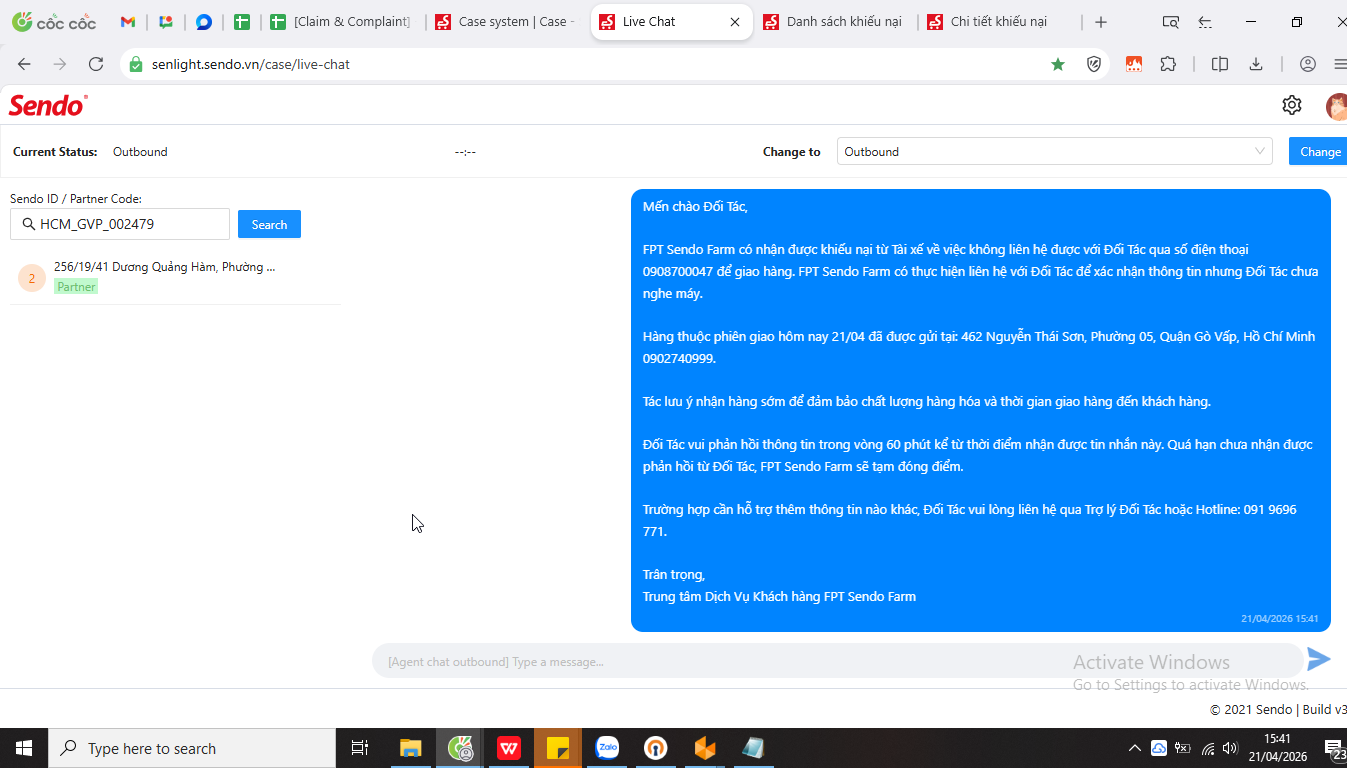Open File Explorer from the taskbar
Image resolution: width=1347 pixels, height=768 pixels.
click(411, 748)
